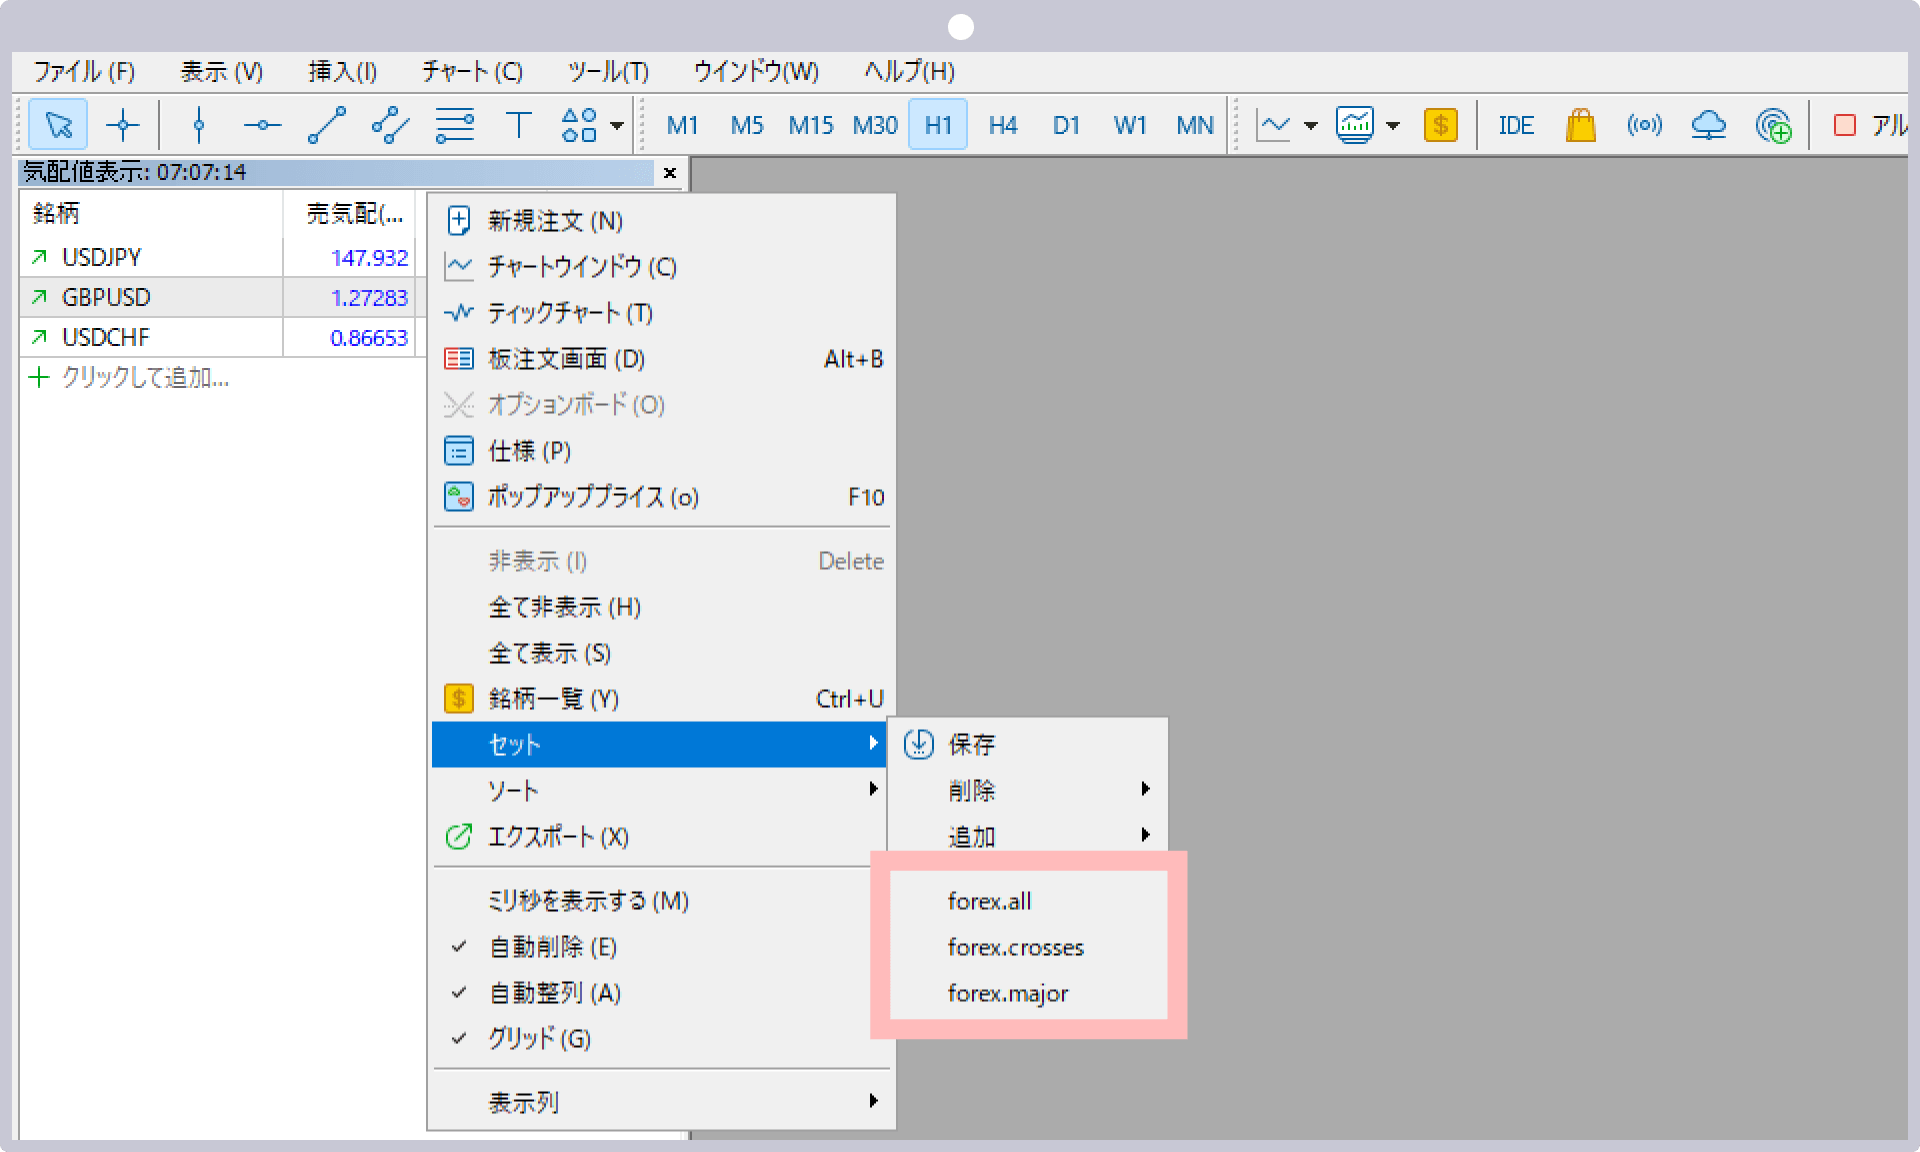The width and height of the screenshot is (1920, 1152).
Task: Switch timeframe to W1
Action: pos(1130,125)
